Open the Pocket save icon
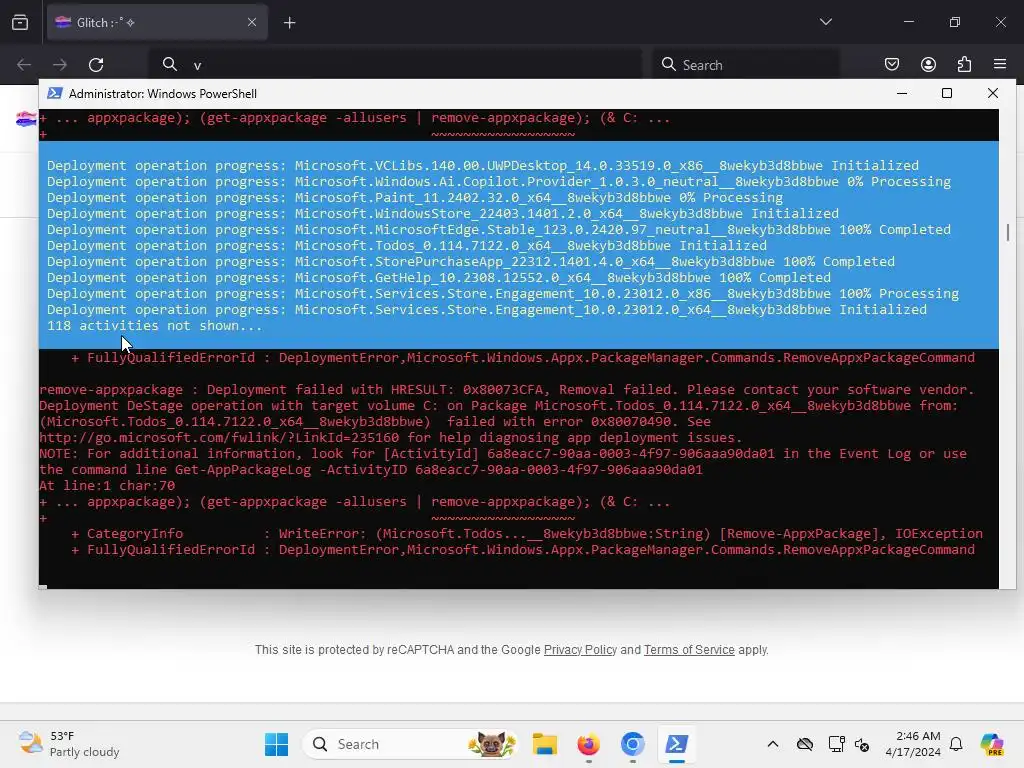 [x=891, y=64]
